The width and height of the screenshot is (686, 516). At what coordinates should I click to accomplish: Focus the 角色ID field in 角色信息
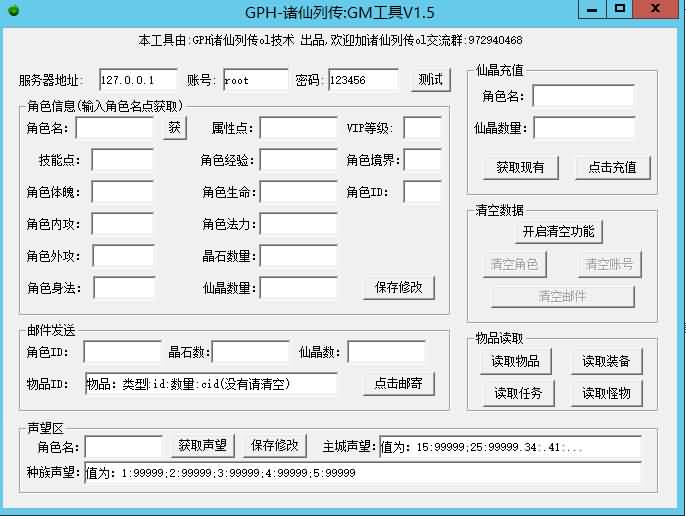tap(422, 192)
